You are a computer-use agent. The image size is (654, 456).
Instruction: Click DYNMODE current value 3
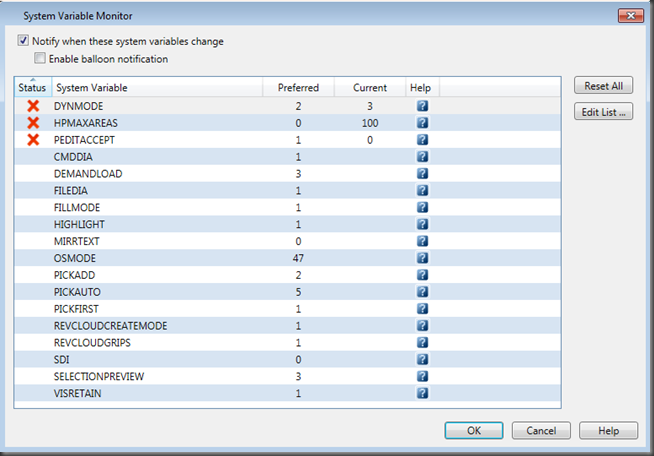point(370,106)
